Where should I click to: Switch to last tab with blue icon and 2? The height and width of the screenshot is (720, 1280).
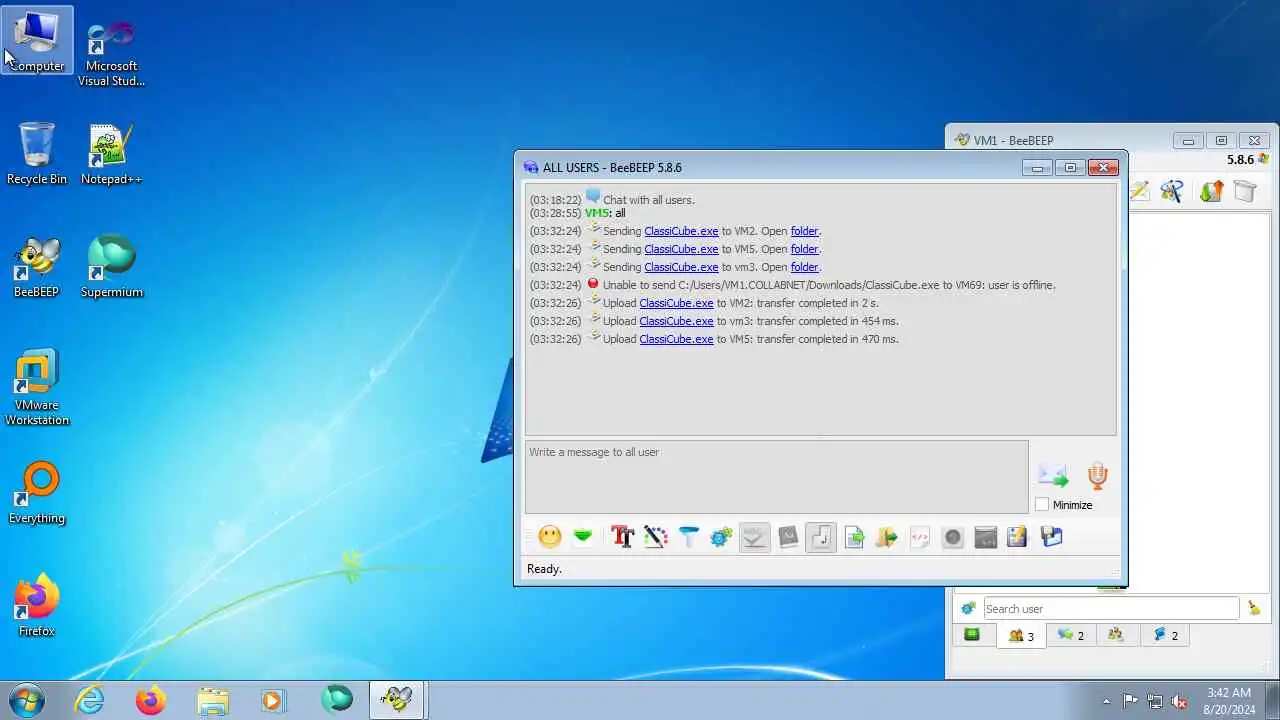point(1166,635)
